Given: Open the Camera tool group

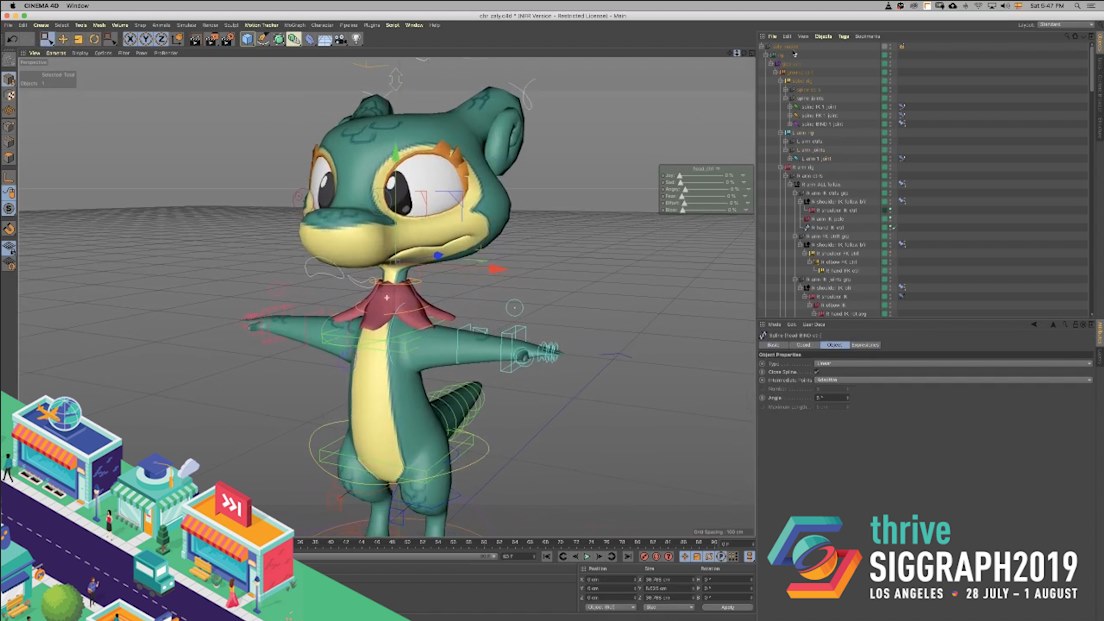Looking at the screenshot, I should click(341, 39).
